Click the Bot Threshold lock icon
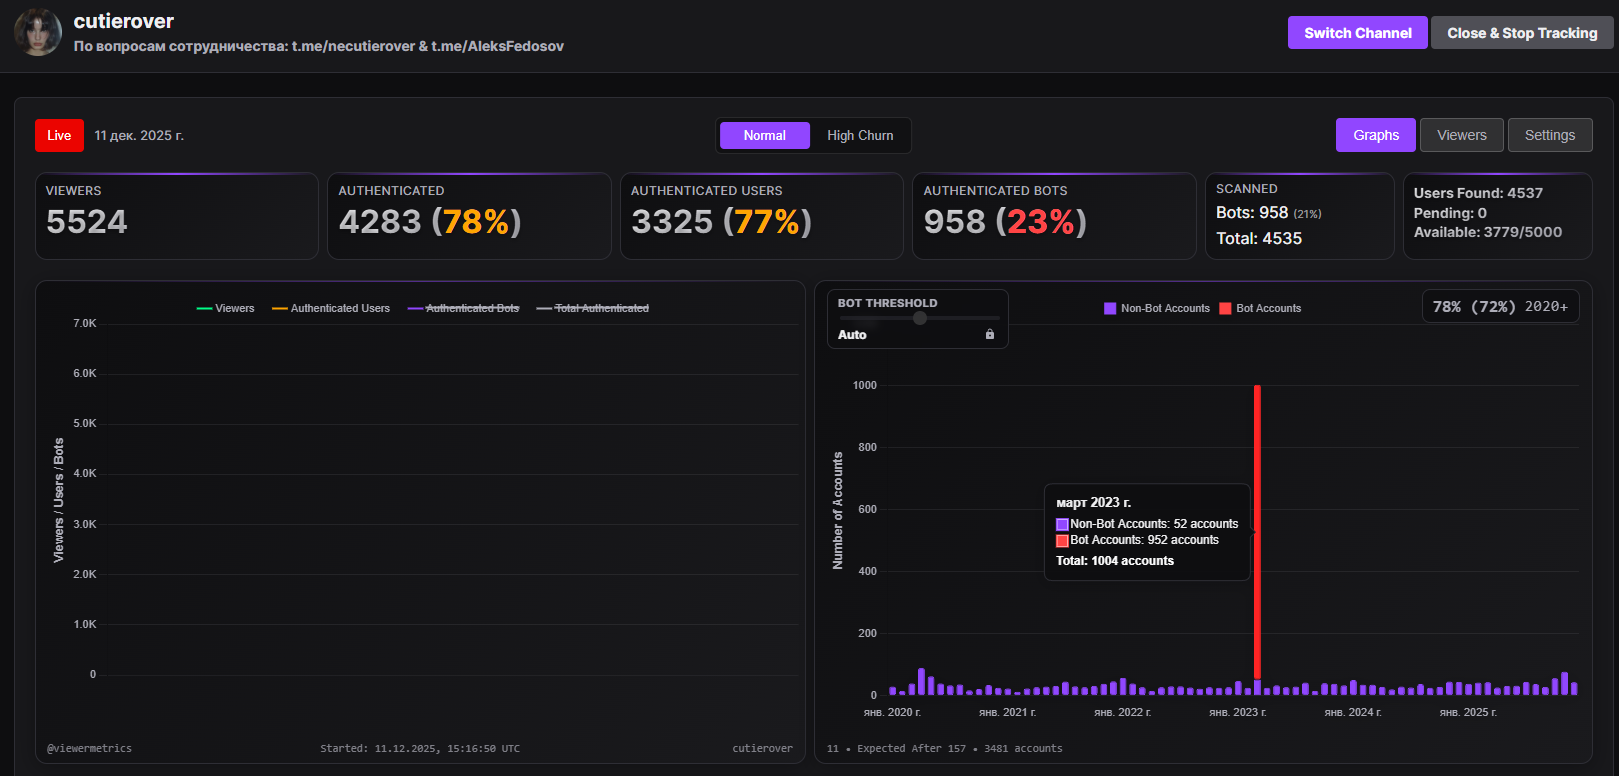The image size is (1619, 776). 990,334
